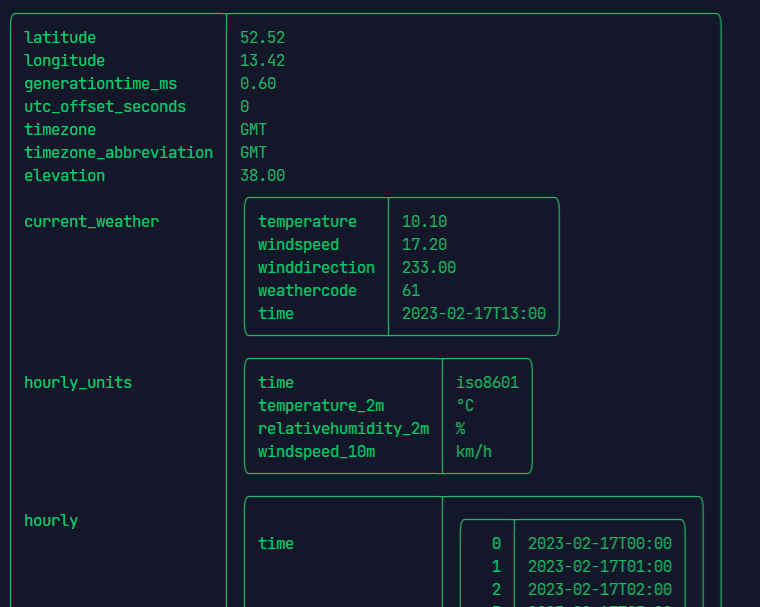Select the generationtime_ms key
Screen dimensions: 760x607
(100, 84)
